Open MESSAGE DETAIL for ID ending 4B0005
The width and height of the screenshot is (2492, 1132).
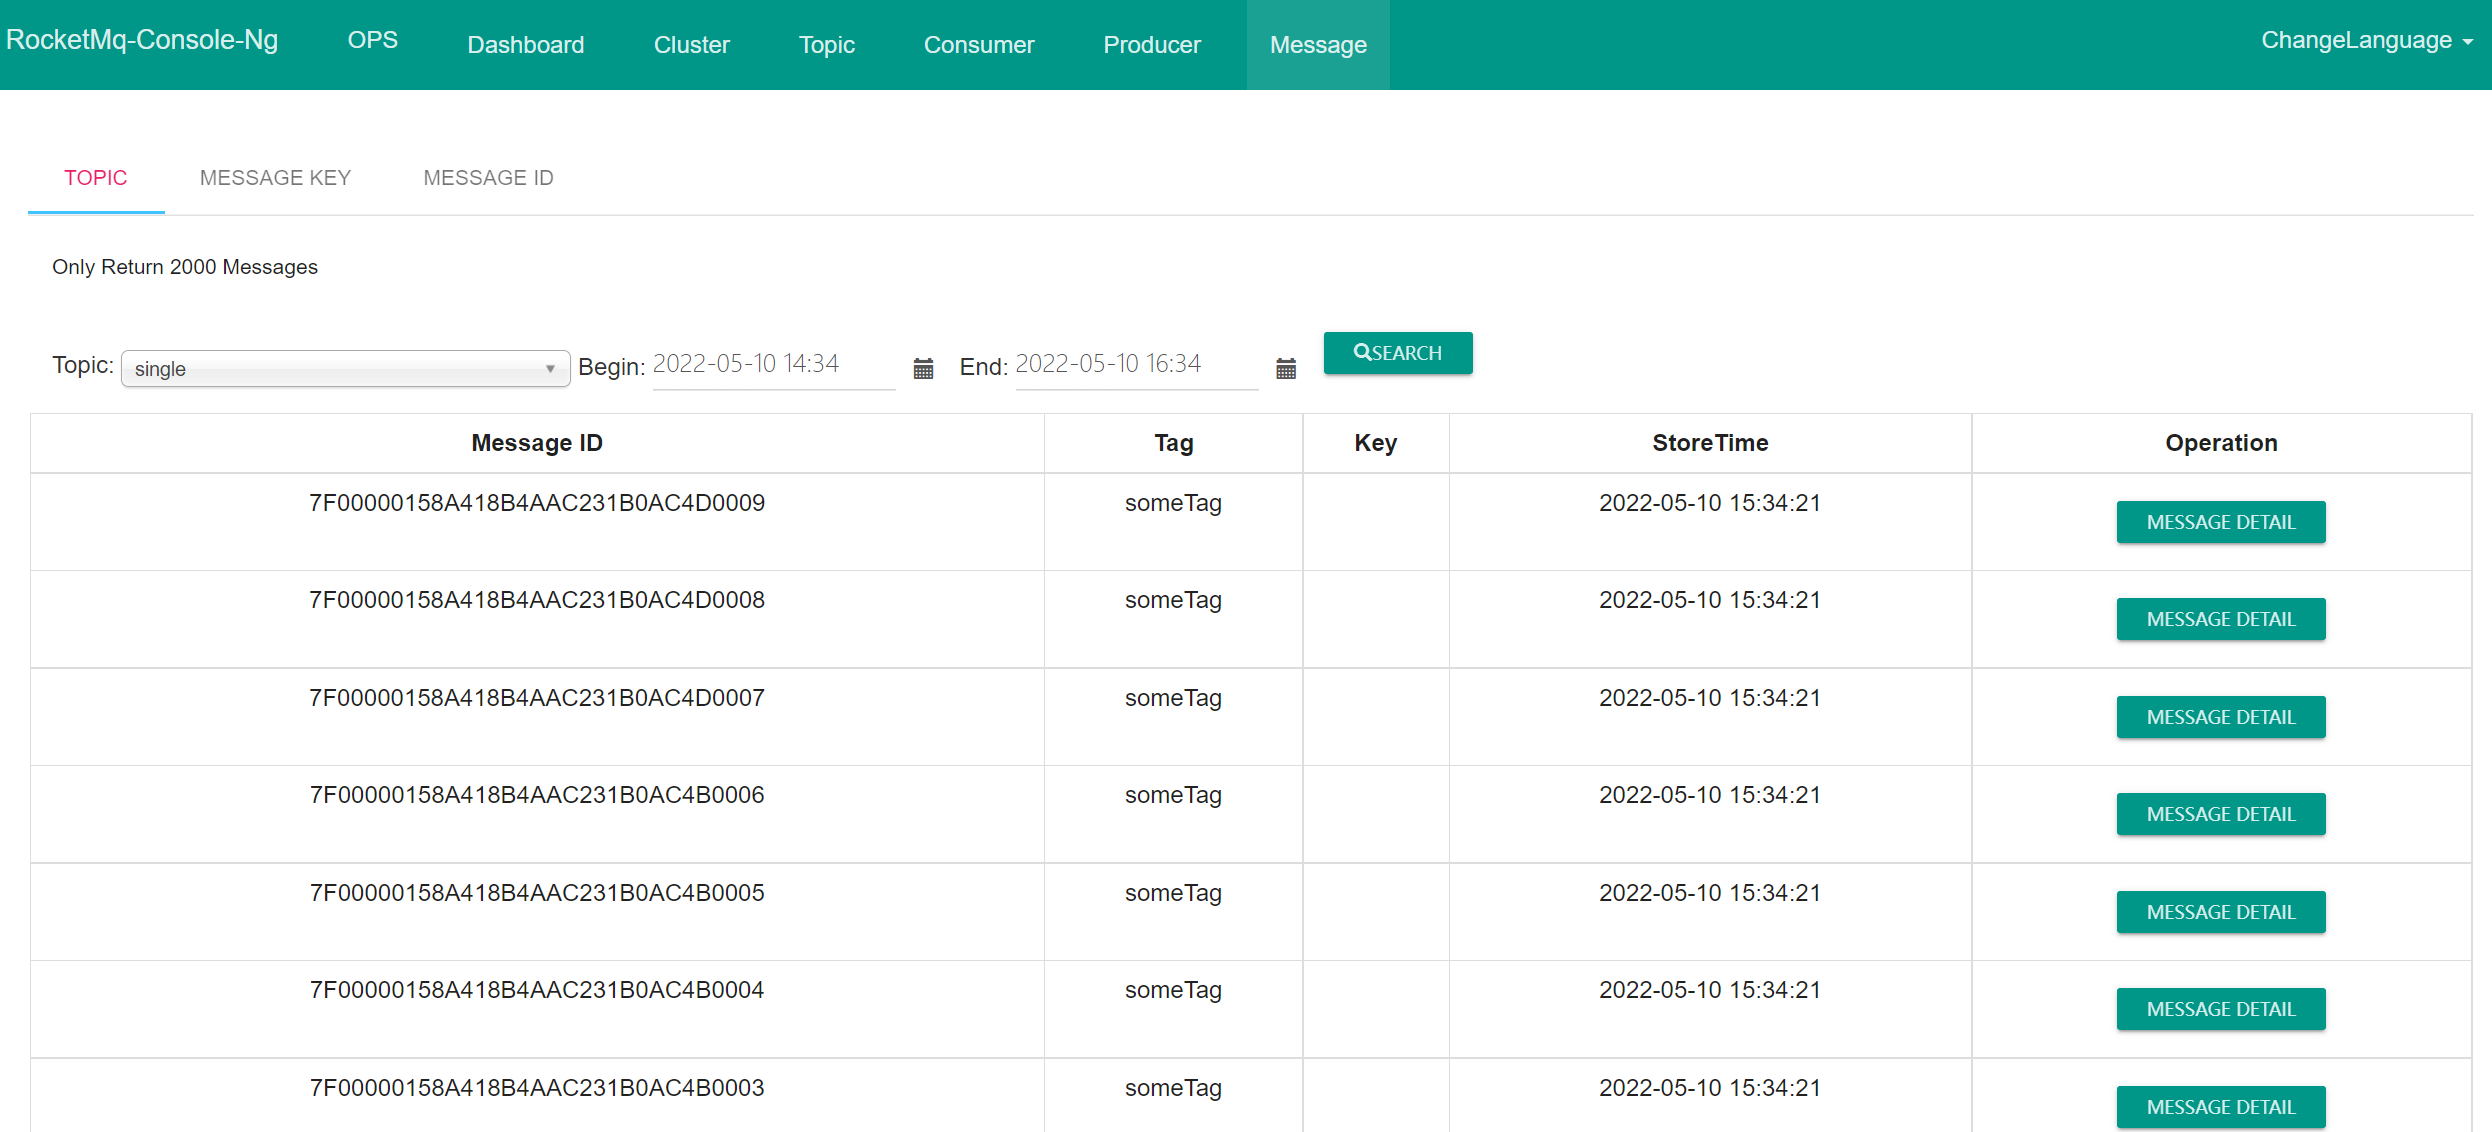pyautogui.click(x=2220, y=912)
